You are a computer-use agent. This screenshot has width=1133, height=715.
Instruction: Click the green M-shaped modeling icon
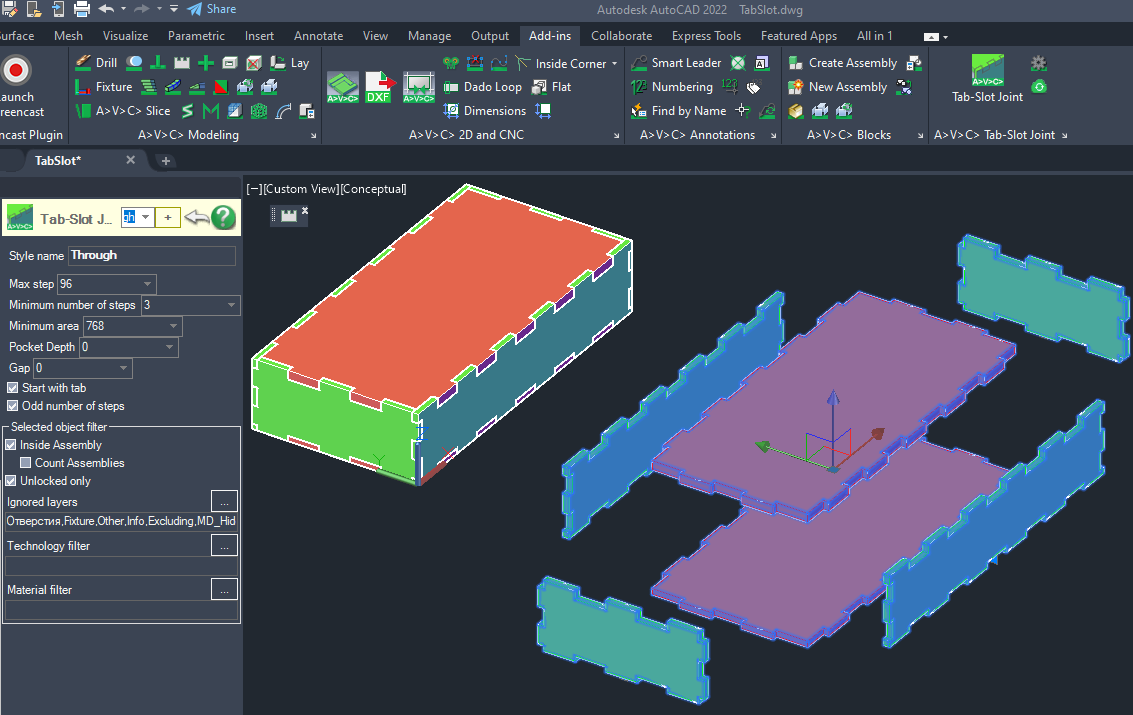click(x=211, y=110)
